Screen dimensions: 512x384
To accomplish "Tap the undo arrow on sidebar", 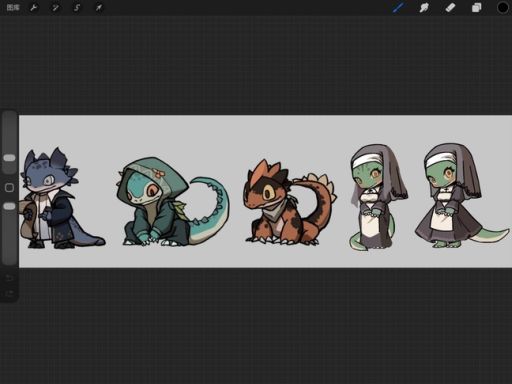I will [x=9, y=278].
